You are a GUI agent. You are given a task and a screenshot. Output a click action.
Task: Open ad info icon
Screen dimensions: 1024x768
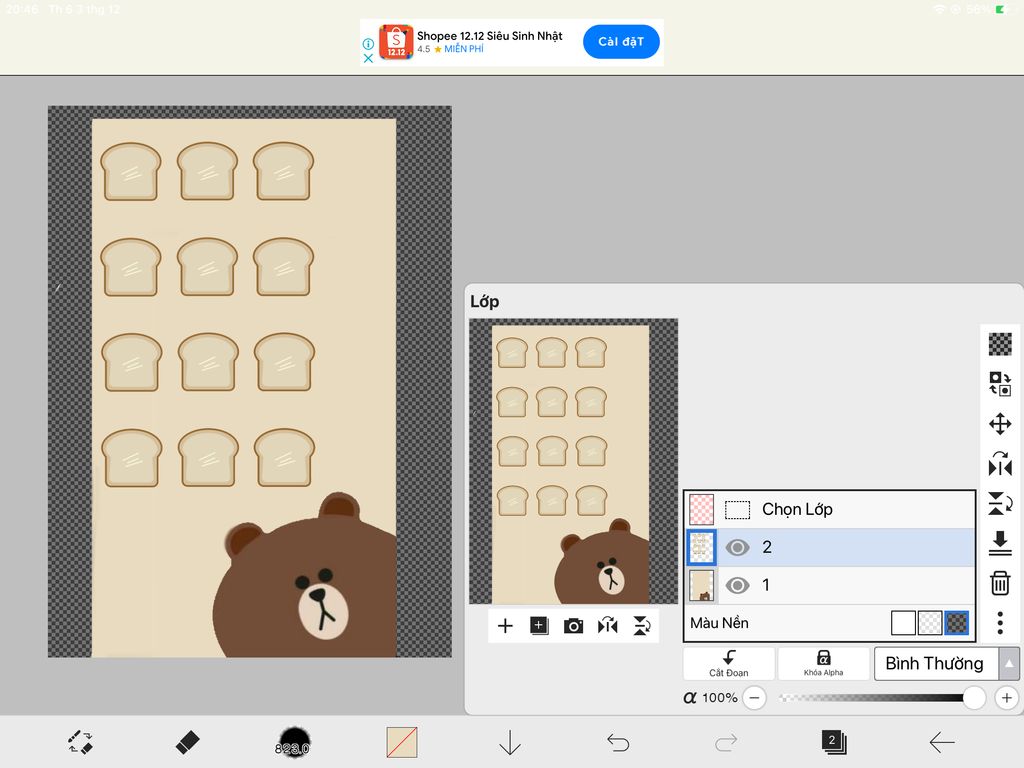(x=368, y=44)
